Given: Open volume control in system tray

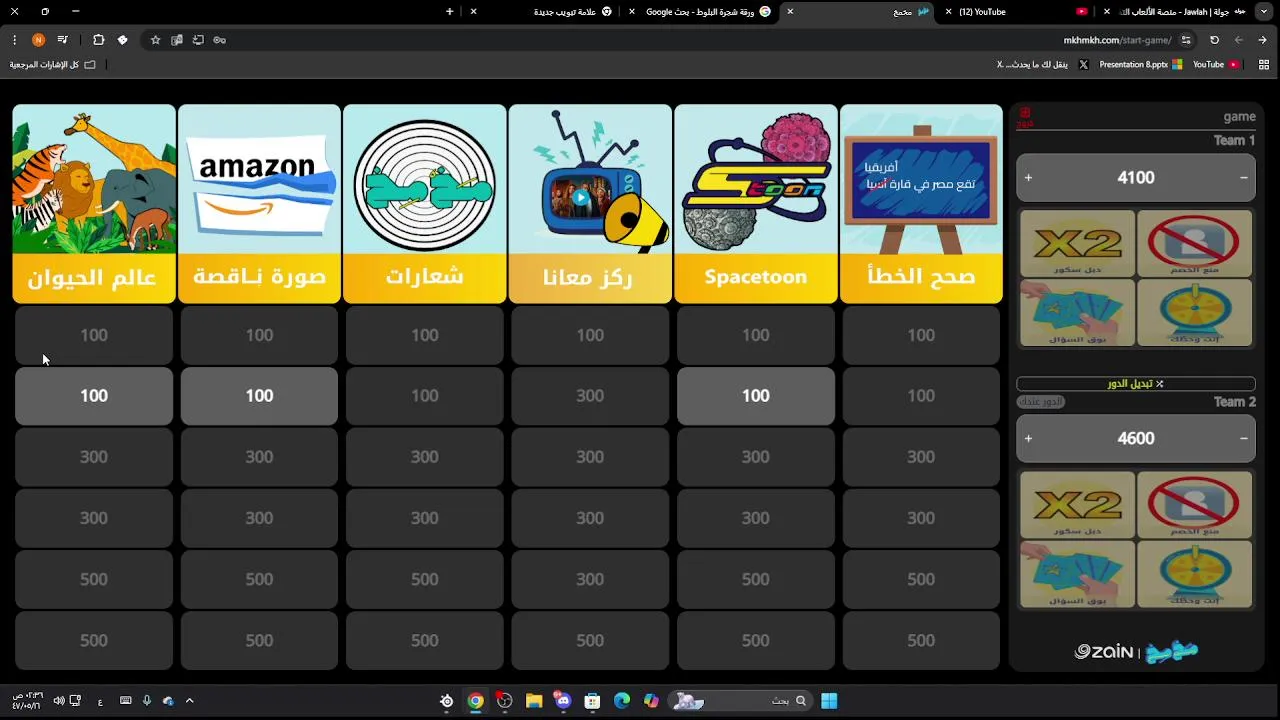Looking at the screenshot, I should click(59, 701).
